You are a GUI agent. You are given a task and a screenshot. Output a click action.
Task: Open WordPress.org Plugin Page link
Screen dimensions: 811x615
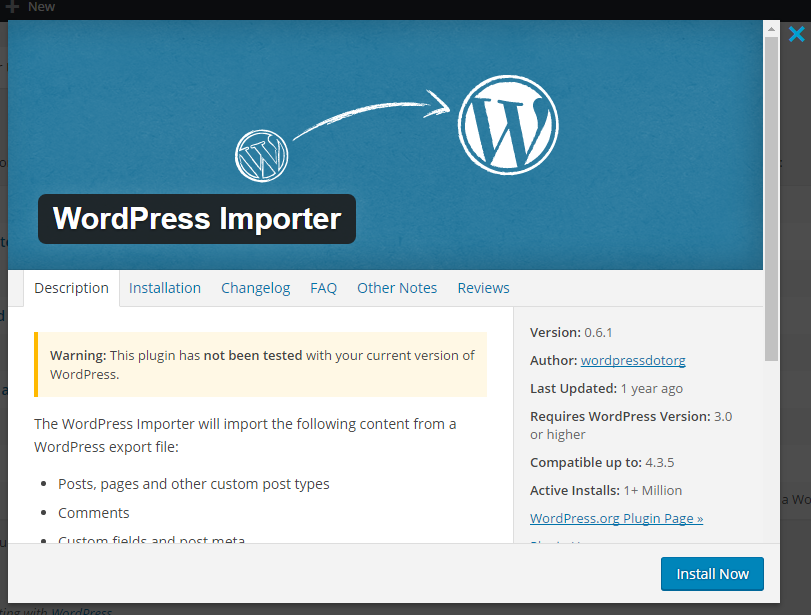pyautogui.click(x=617, y=518)
